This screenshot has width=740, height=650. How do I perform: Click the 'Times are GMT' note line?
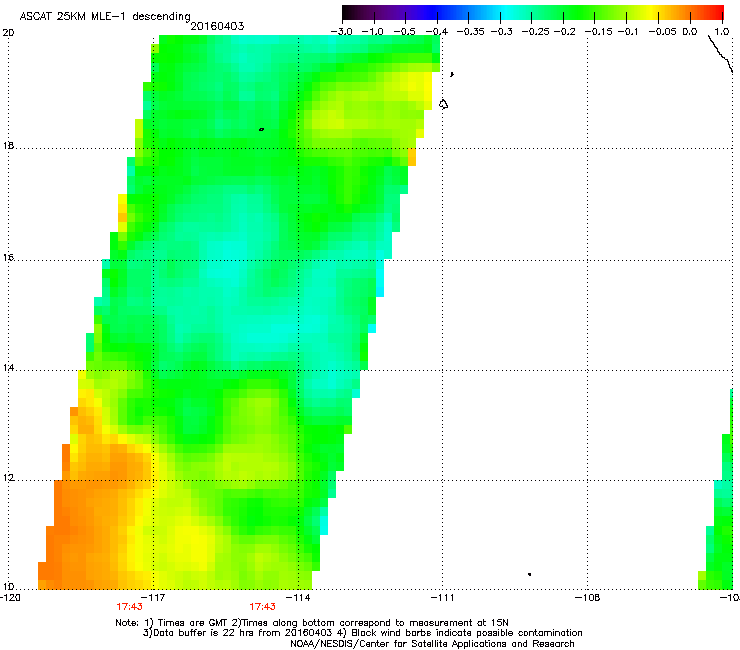[311, 623]
